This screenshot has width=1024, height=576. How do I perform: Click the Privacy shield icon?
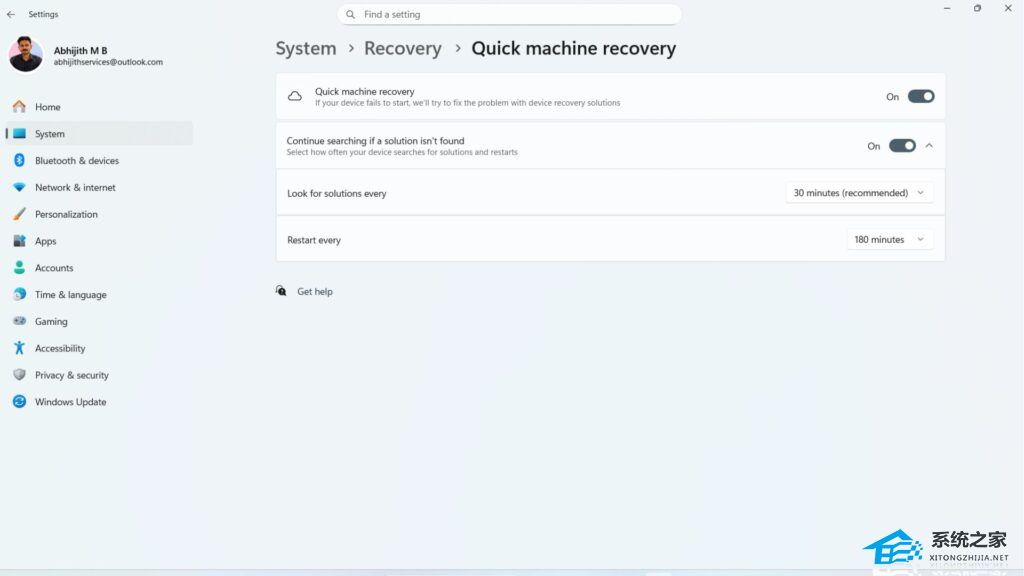point(19,374)
